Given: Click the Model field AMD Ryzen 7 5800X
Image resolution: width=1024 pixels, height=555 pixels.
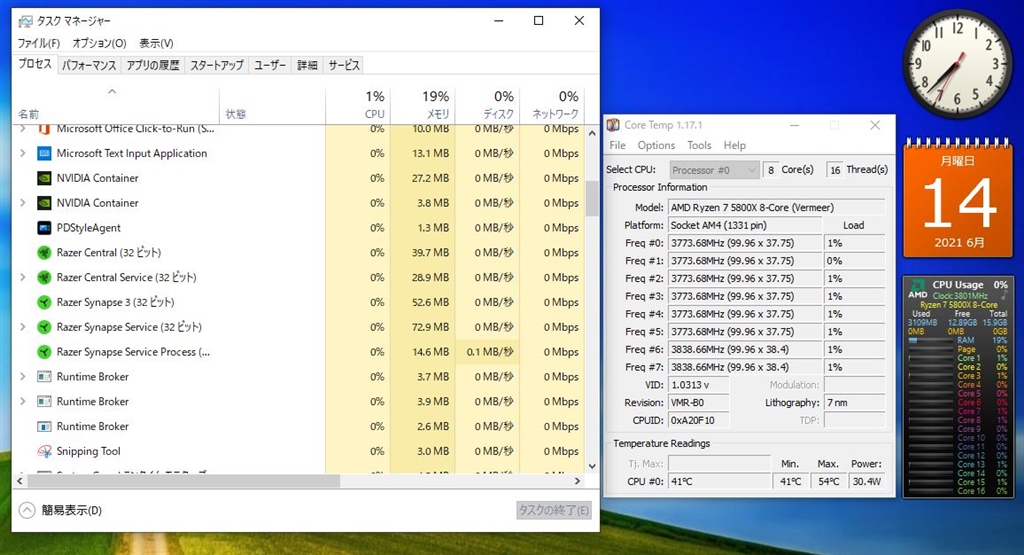Looking at the screenshot, I should click(776, 208).
